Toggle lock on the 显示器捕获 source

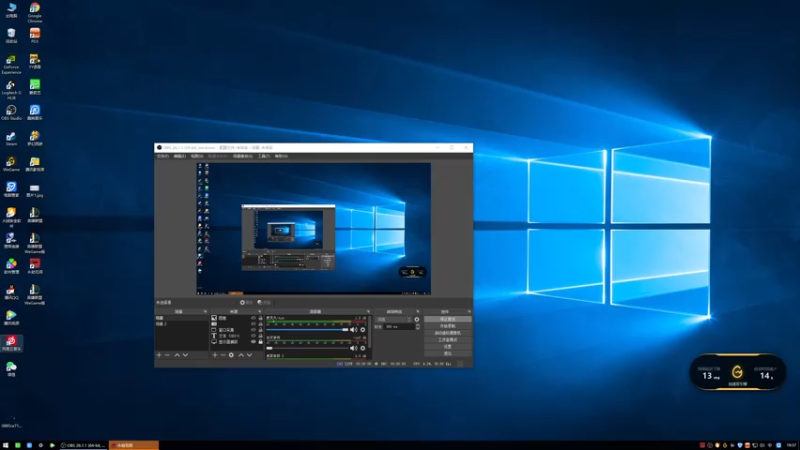click(x=260, y=342)
